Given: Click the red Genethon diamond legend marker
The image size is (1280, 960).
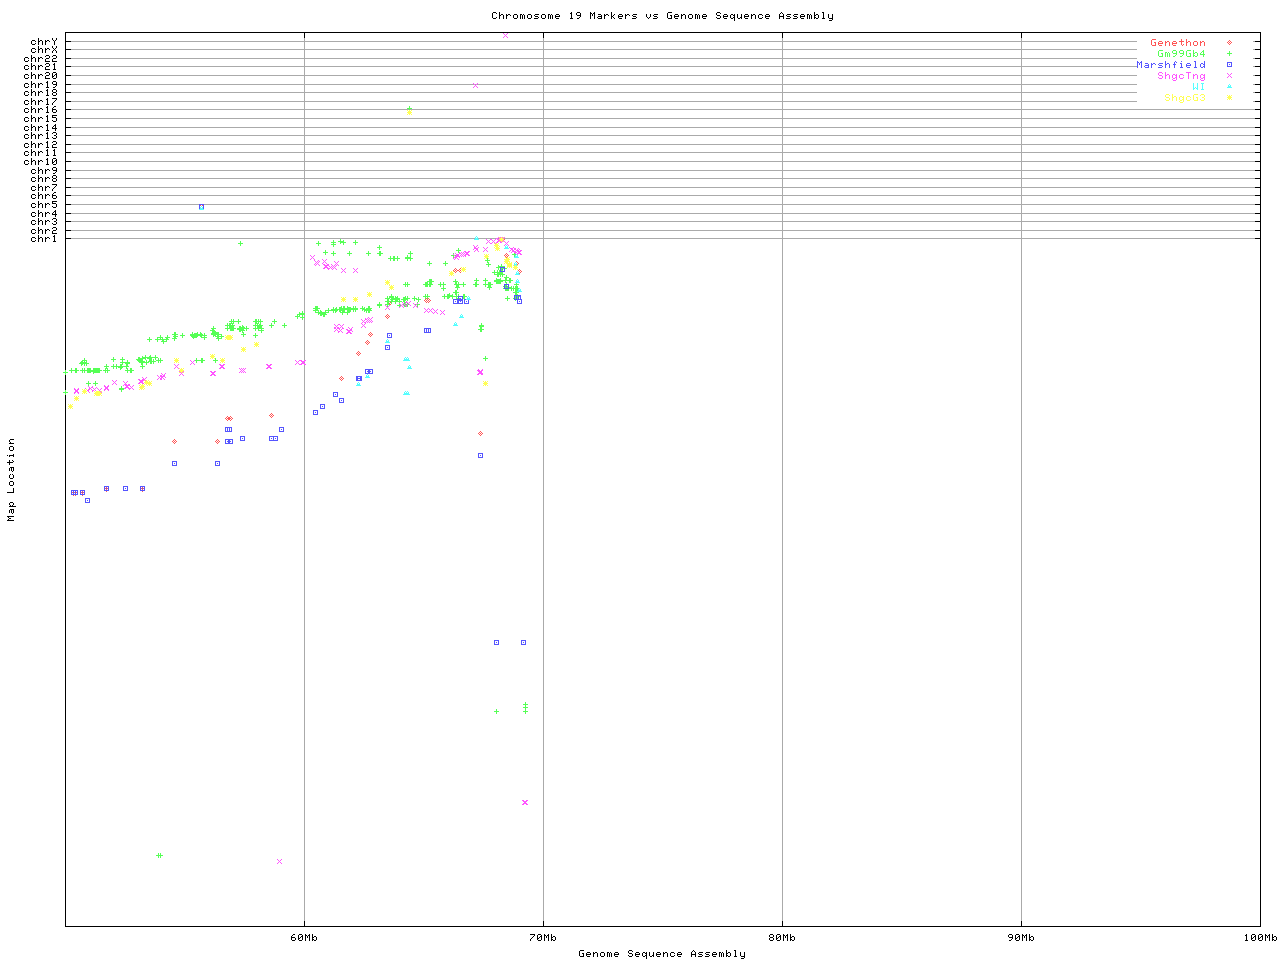Looking at the screenshot, I should (x=1229, y=43).
